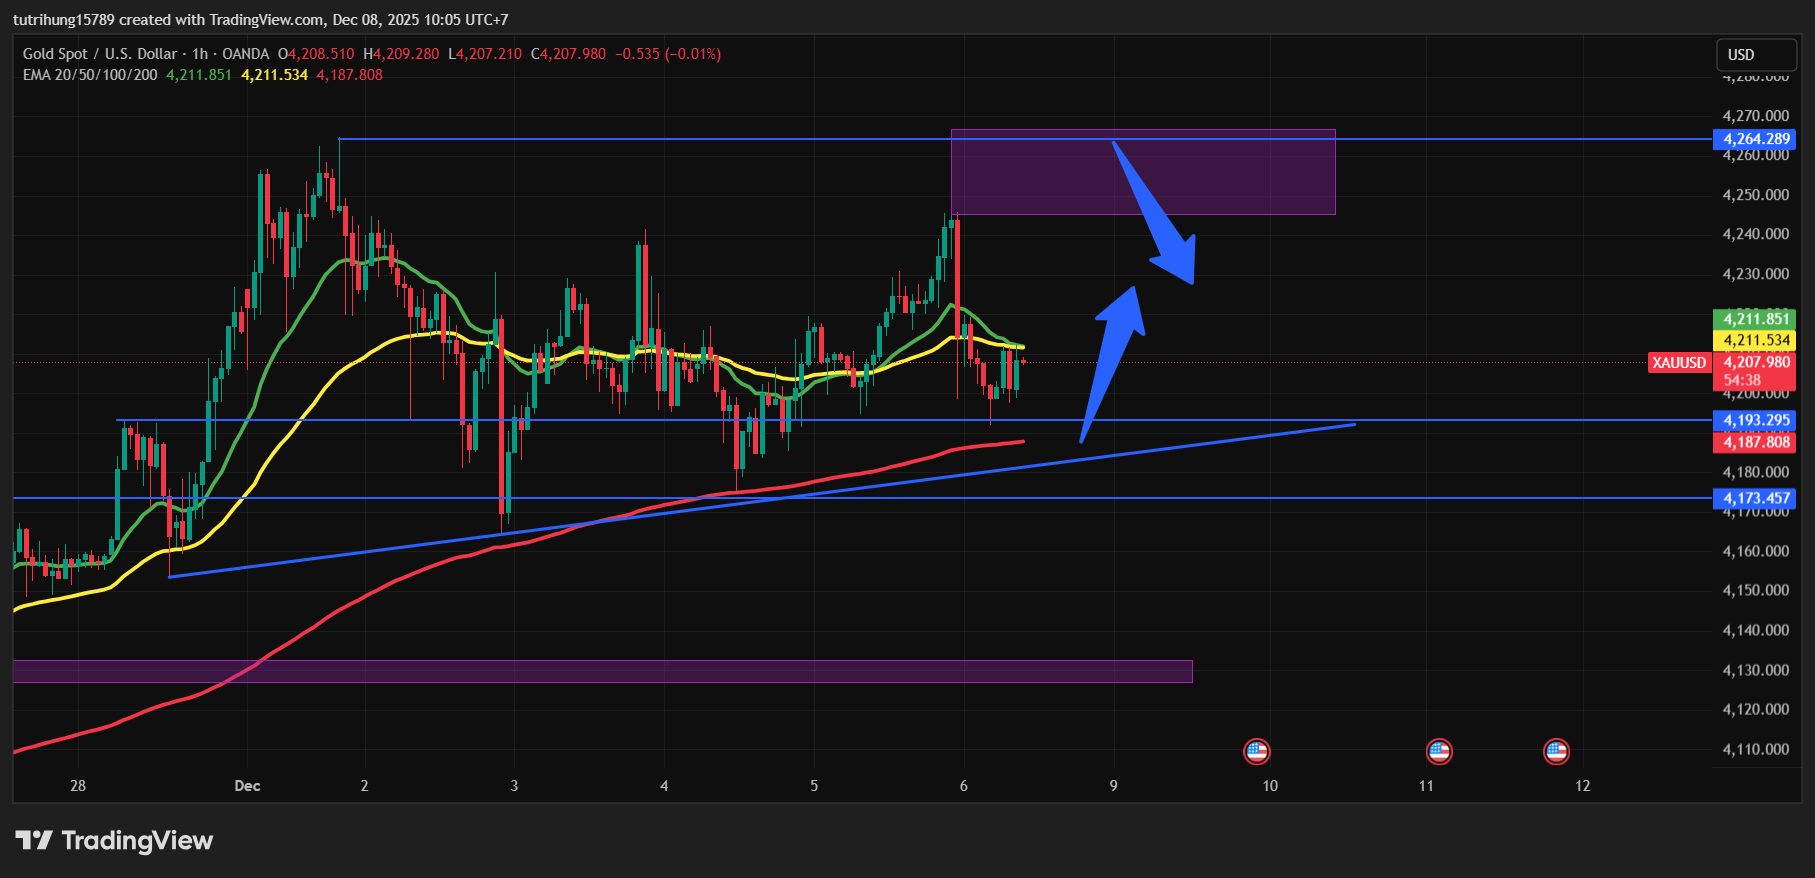Click the Gold Spot / U.S. Dollar symbol title

[100, 54]
